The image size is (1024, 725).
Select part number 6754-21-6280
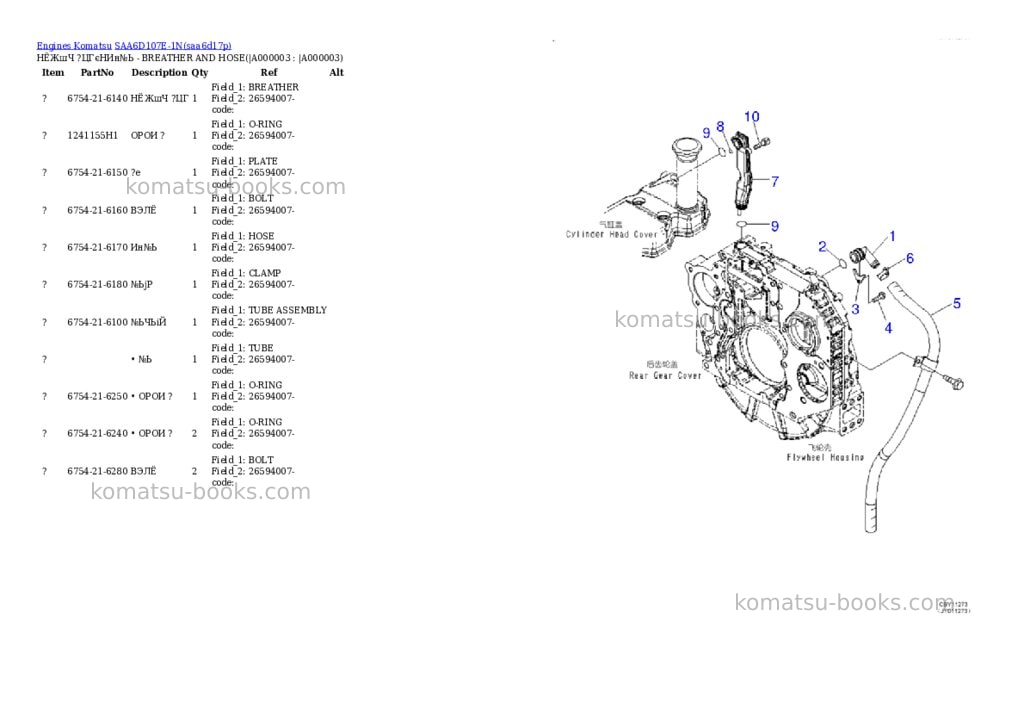tap(97, 472)
